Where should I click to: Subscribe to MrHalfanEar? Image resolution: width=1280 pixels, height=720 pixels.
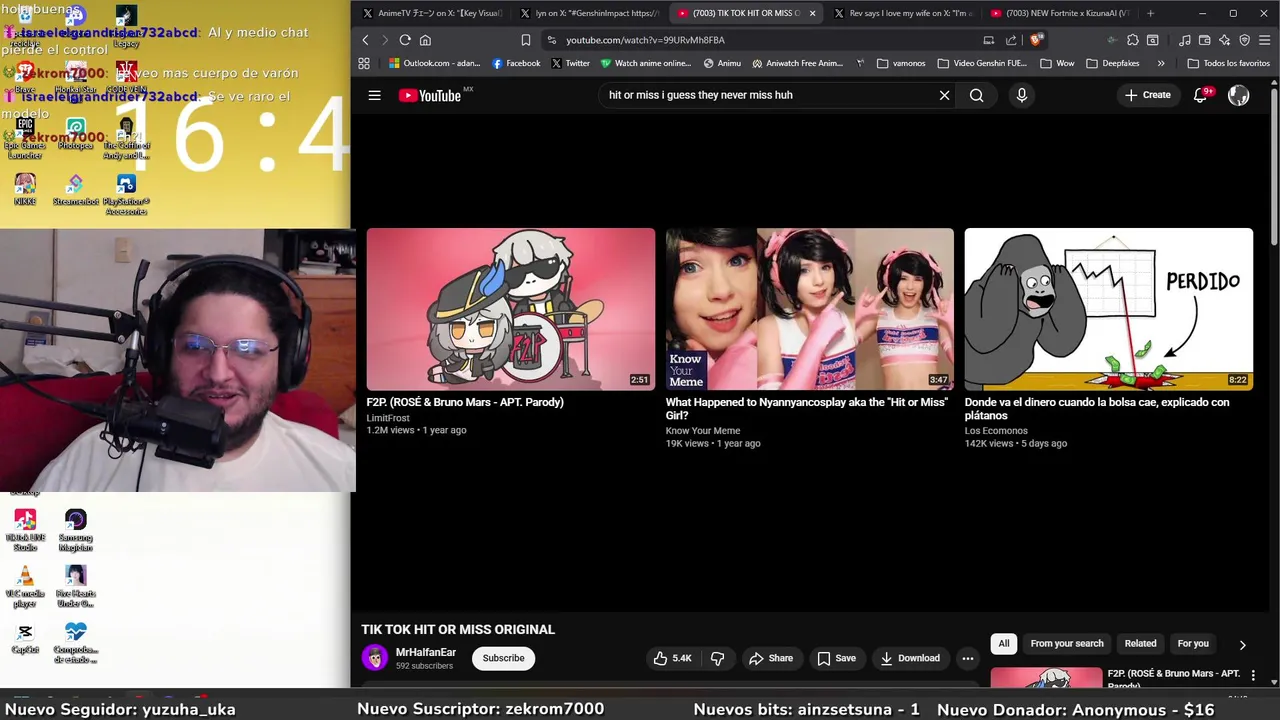[503, 658]
